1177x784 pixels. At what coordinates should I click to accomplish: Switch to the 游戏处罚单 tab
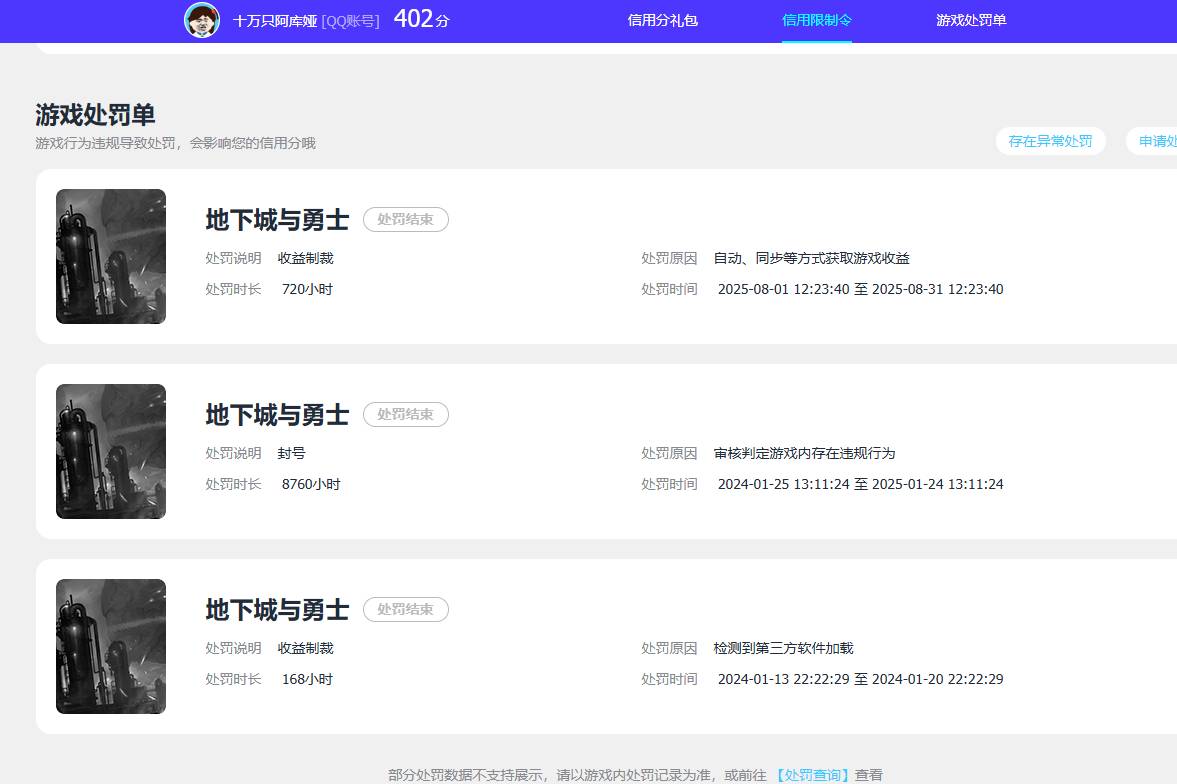pos(971,20)
